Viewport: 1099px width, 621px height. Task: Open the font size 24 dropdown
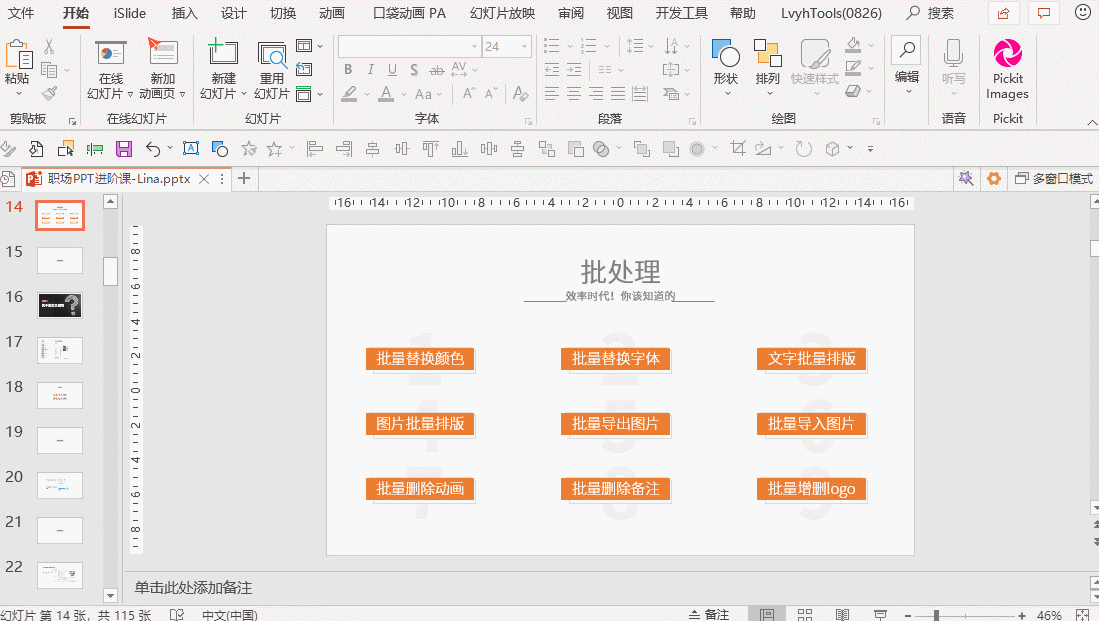pyautogui.click(x=524, y=46)
